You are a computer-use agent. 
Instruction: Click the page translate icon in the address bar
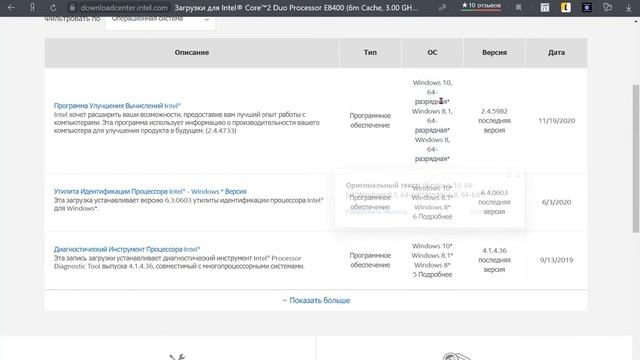[442, 7]
